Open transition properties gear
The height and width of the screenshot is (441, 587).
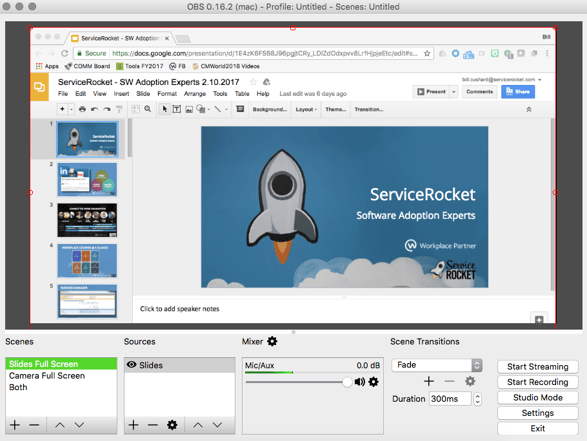tap(470, 381)
